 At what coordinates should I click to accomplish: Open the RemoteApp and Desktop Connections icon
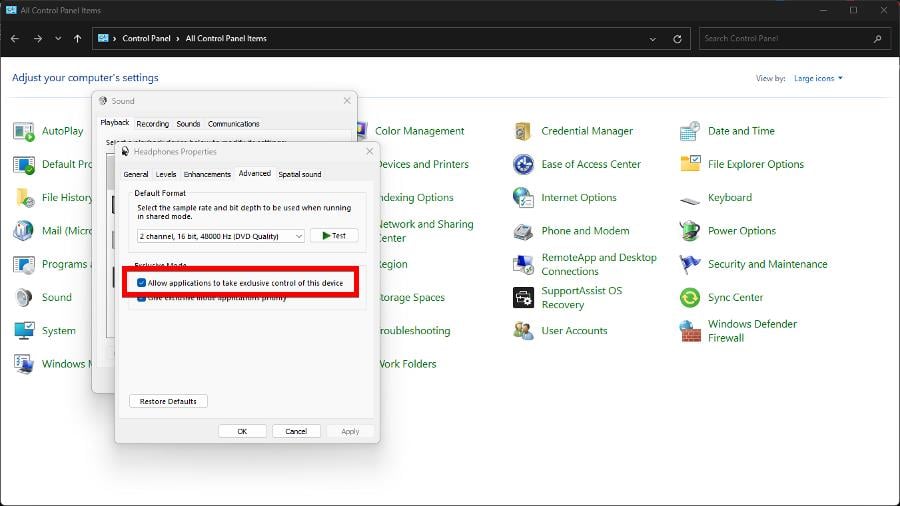tap(523, 264)
